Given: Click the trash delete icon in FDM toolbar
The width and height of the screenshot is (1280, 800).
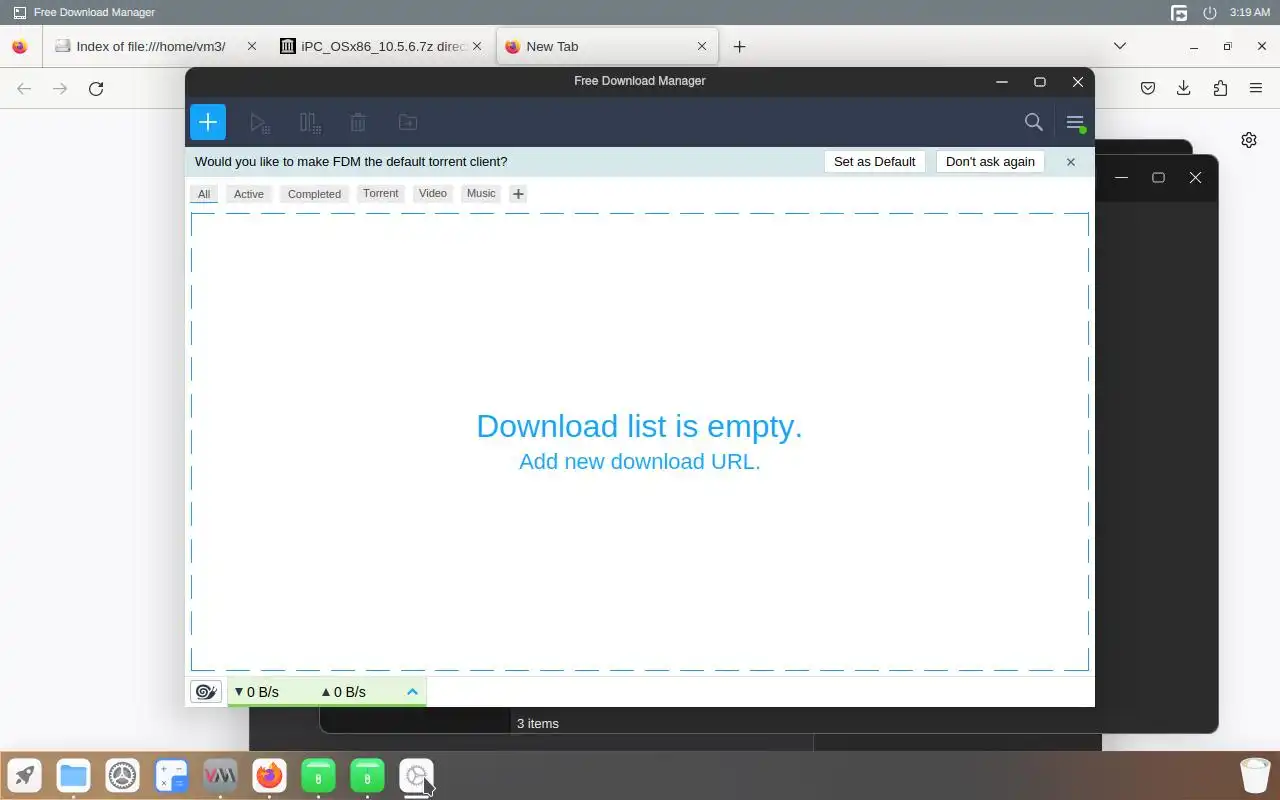Looking at the screenshot, I should (358, 123).
